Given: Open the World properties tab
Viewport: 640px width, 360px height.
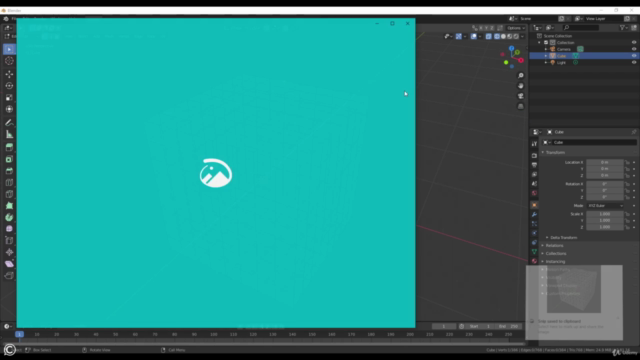Looking at the screenshot, I should pos(534,193).
